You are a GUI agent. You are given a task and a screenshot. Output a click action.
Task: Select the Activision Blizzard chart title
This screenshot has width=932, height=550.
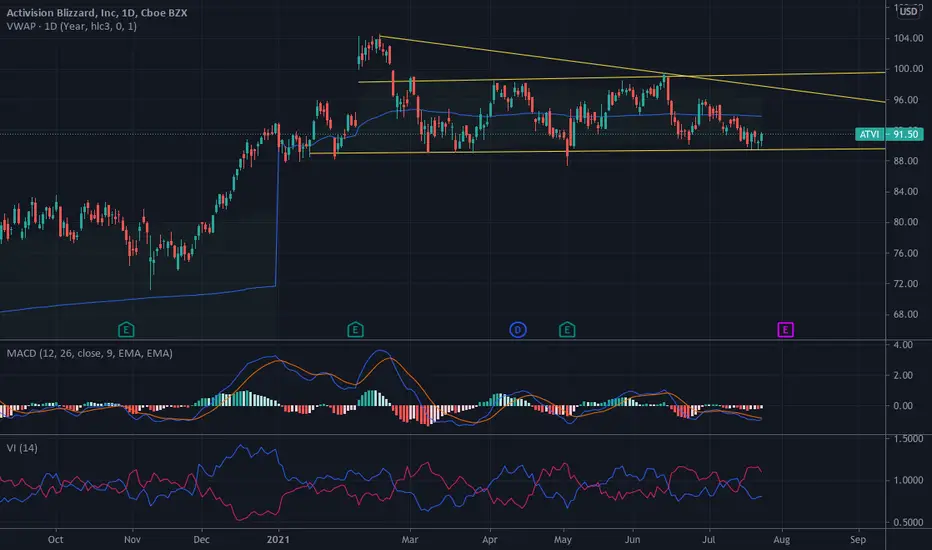click(x=97, y=12)
